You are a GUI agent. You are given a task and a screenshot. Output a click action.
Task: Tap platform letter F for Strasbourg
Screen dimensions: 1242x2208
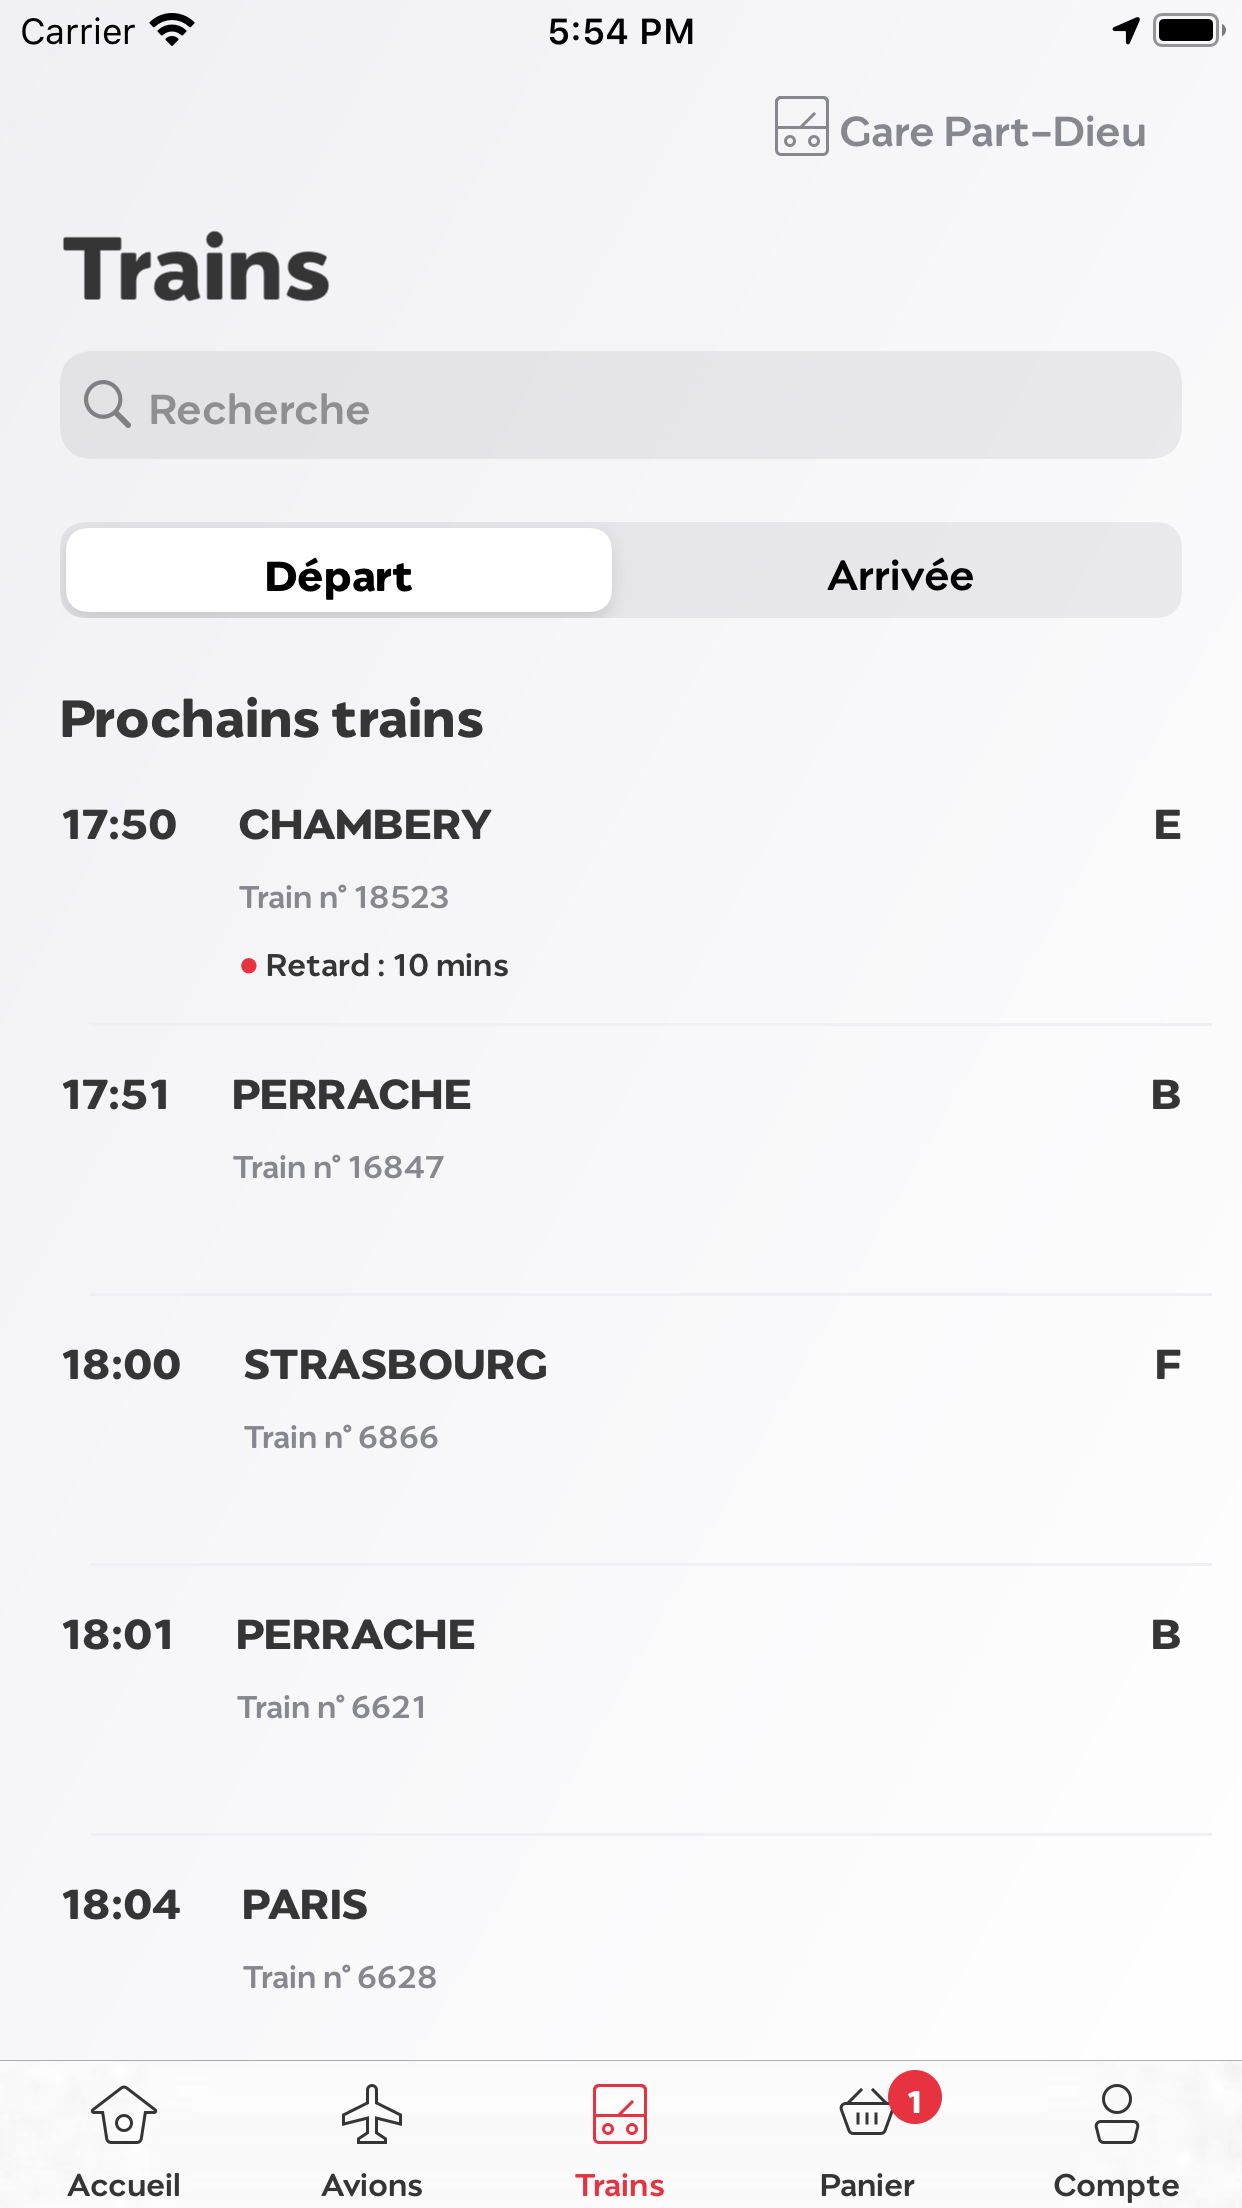click(1167, 1366)
